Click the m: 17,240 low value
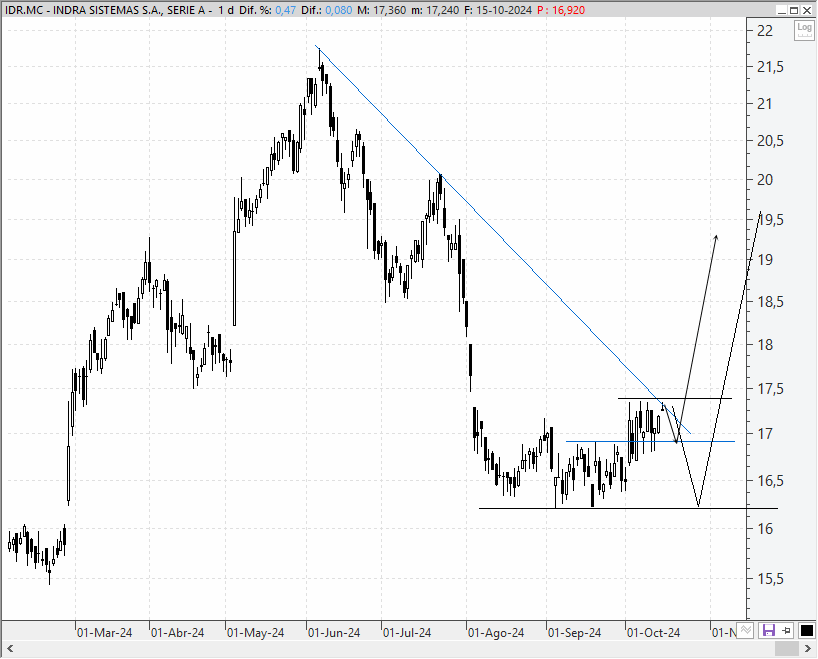818x659 pixels. (436, 10)
